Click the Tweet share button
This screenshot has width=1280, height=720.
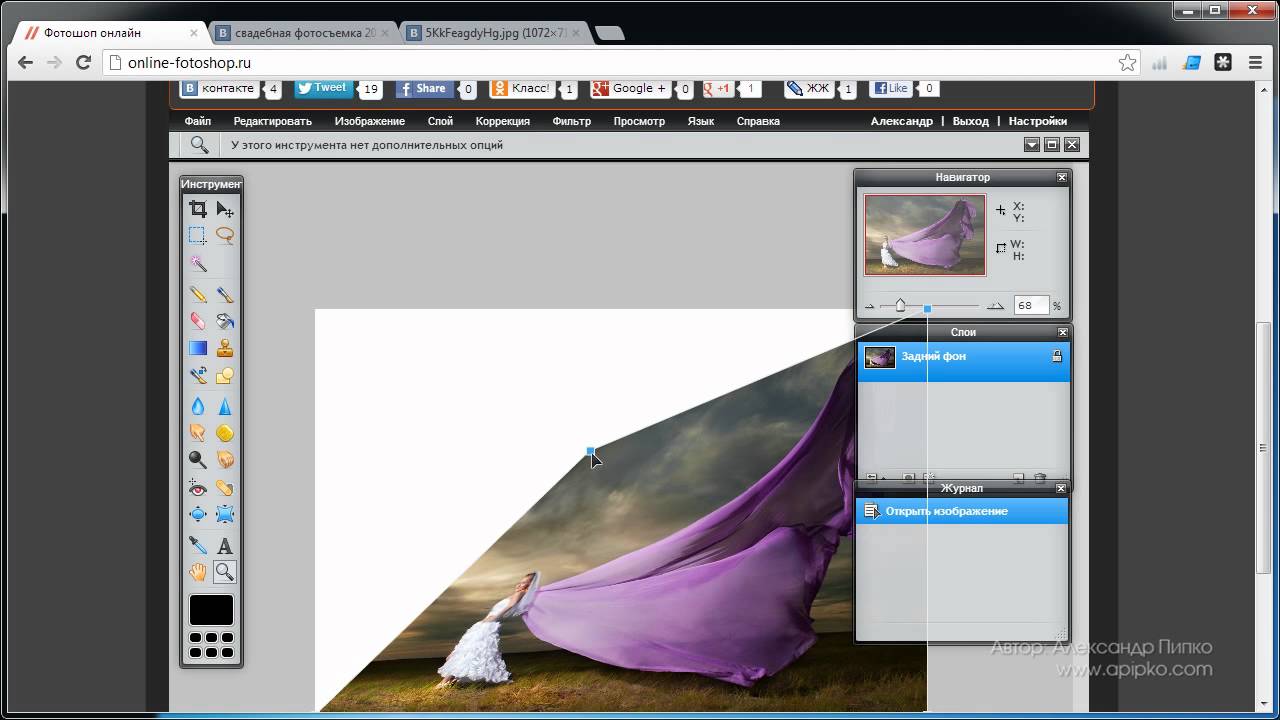[x=323, y=88]
